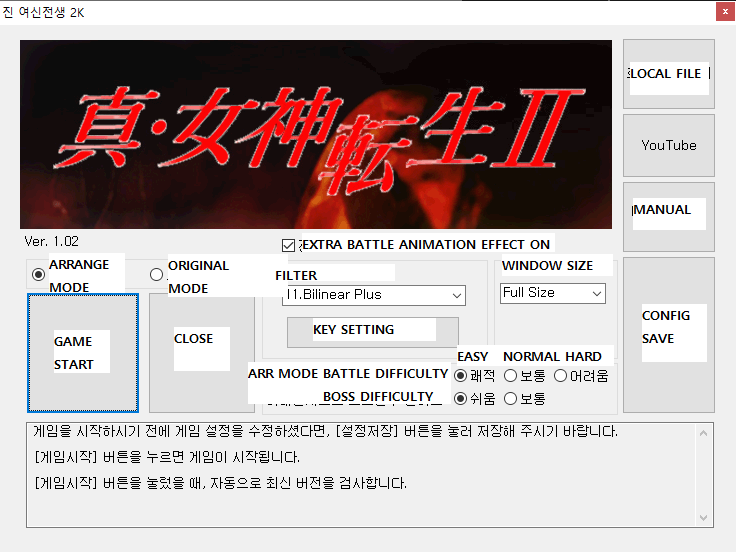736x552 pixels.
Task: Click the scroll-up arrow in description box
Action: (x=703, y=433)
